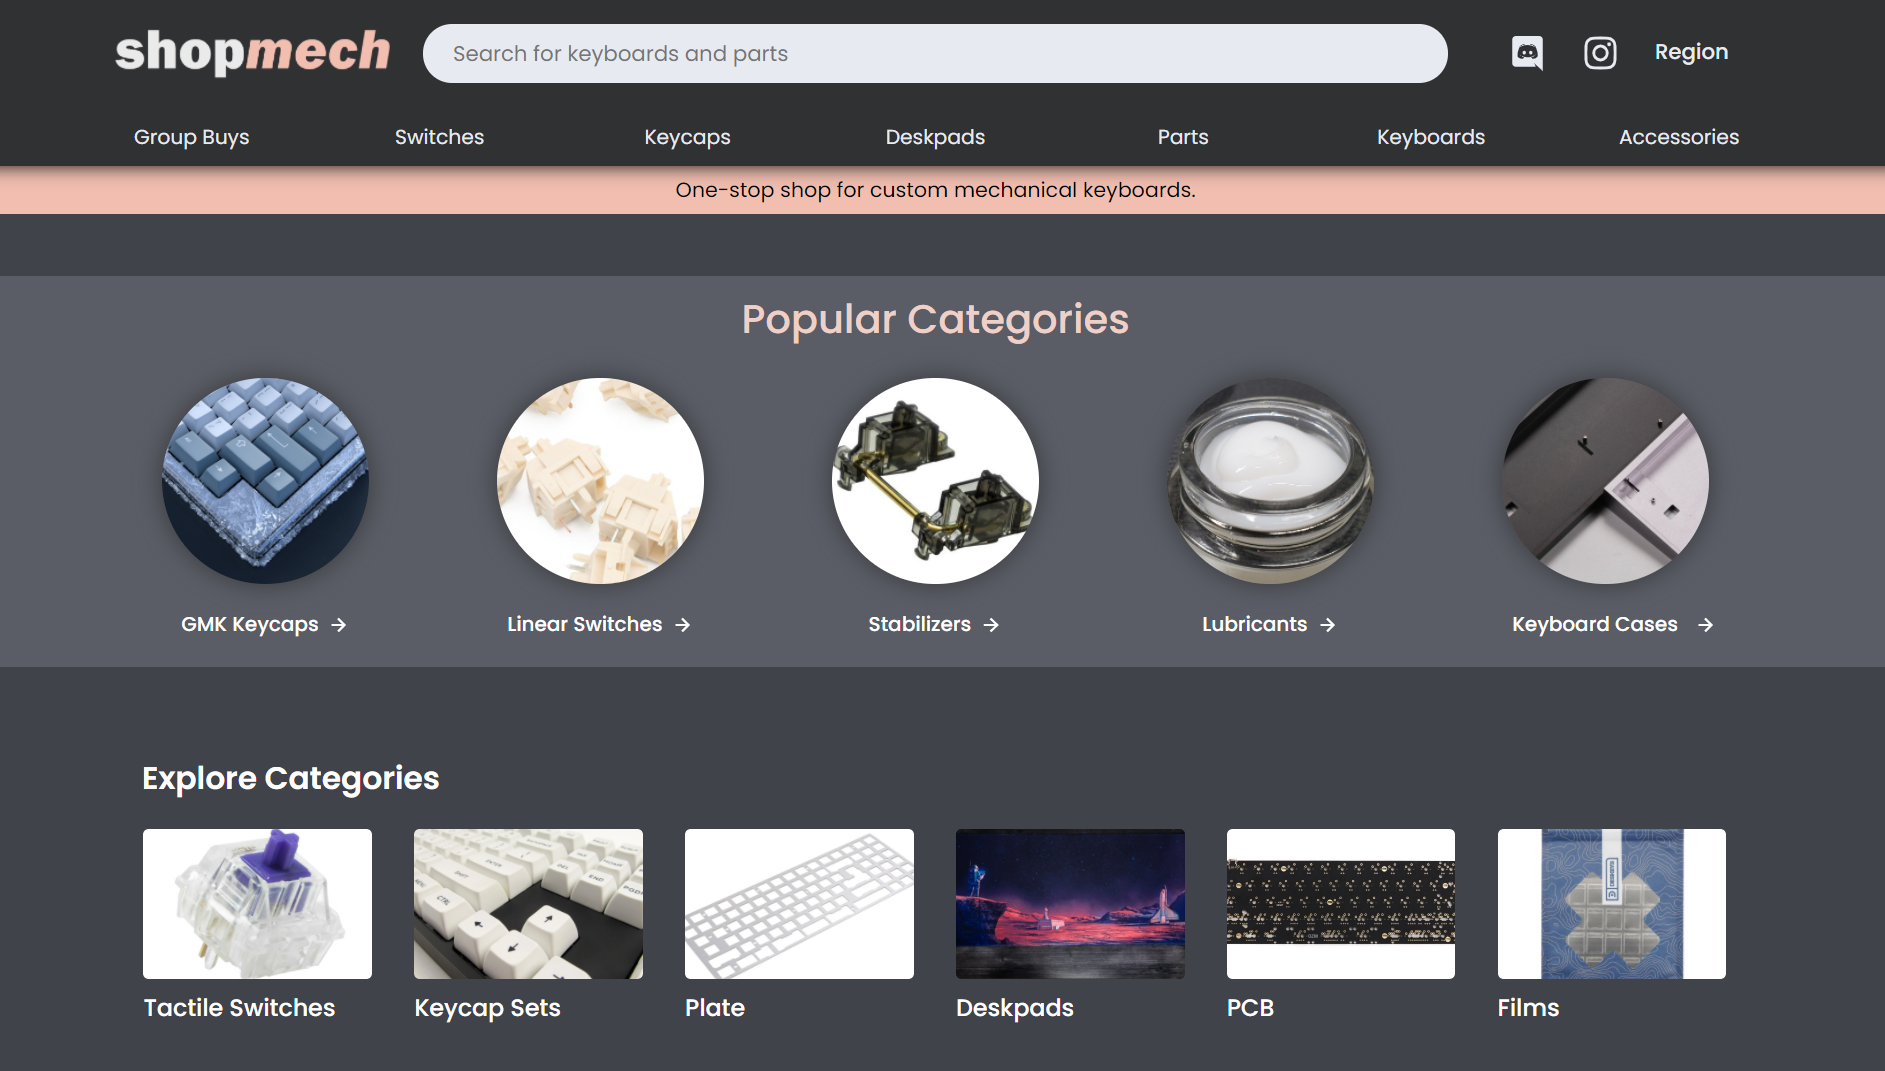Image resolution: width=1885 pixels, height=1071 pixels.
Task: Click the Lubricants arrow icon
Action: tap(1328, 624)
